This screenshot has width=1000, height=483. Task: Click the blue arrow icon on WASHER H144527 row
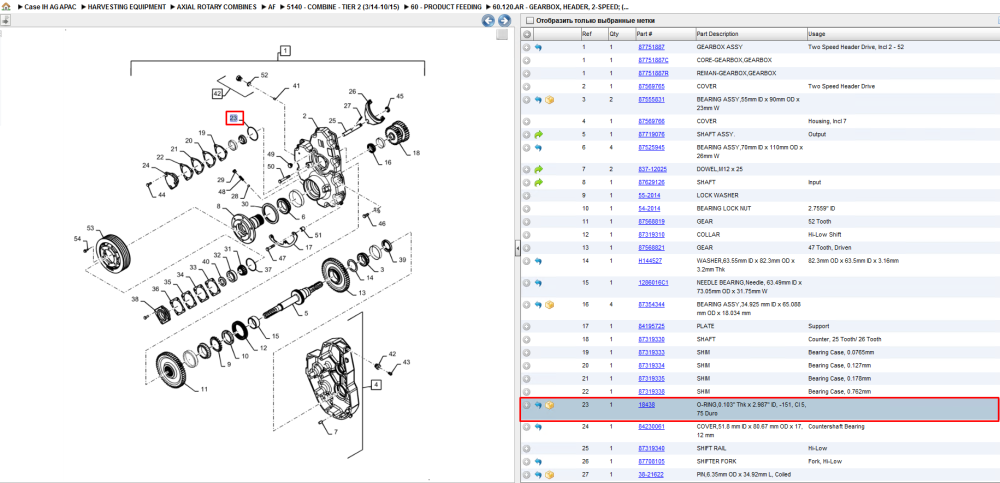[538, 261]
